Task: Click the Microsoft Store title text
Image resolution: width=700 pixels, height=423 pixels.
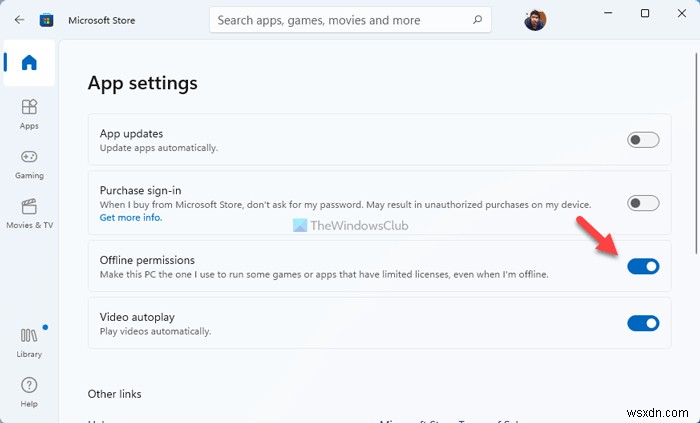Action: coord(101,21)
